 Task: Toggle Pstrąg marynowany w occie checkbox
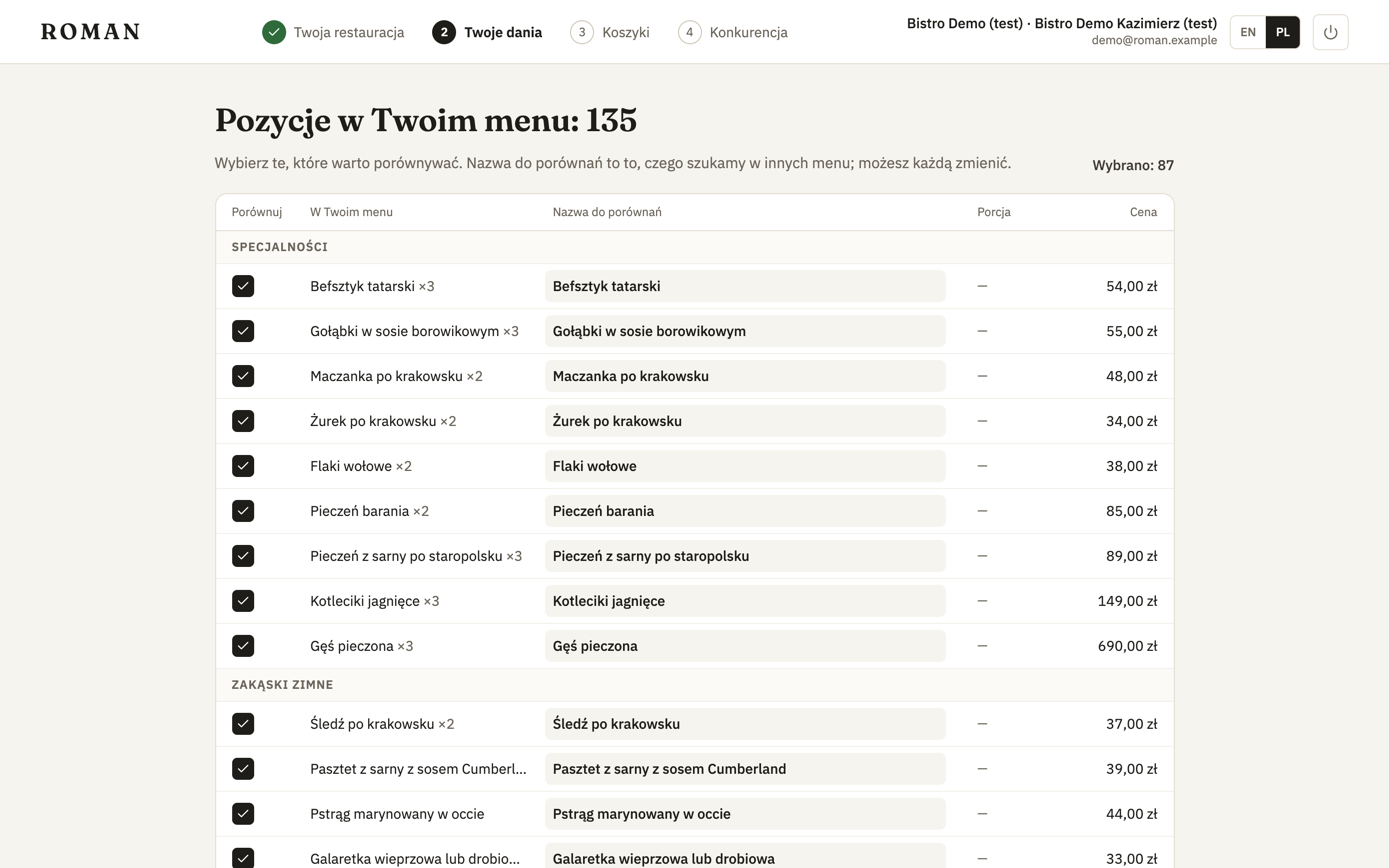(x=243, y=814)
